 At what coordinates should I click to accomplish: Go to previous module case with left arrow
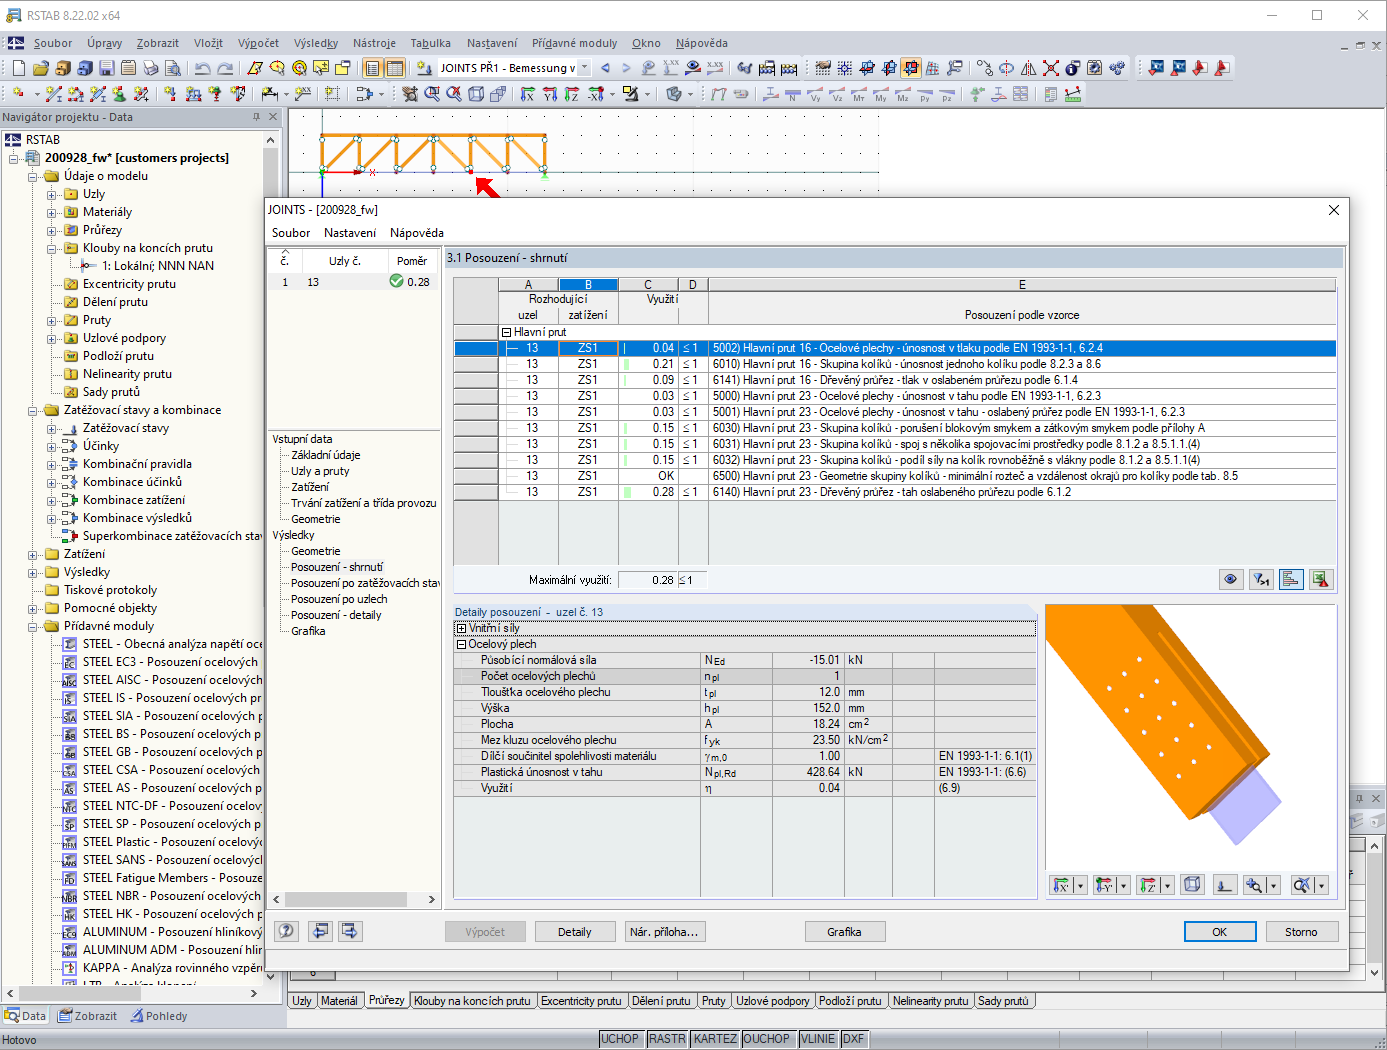click(x=605, y=68)
